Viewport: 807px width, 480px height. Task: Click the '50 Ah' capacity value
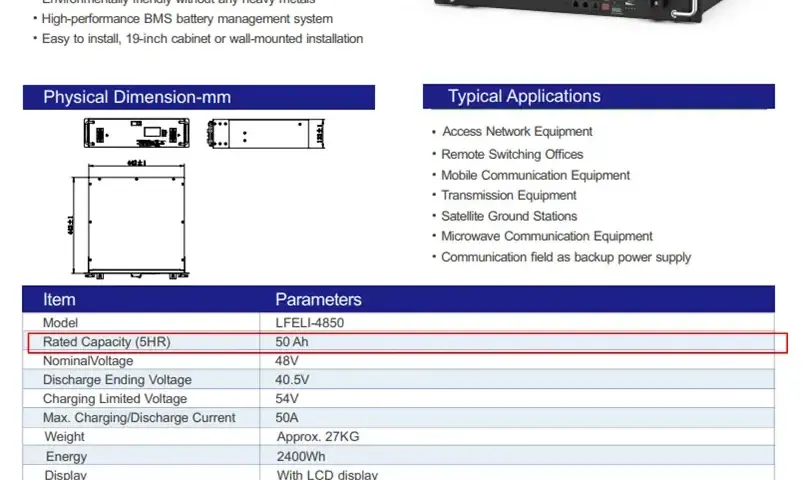tap(291, 342)
